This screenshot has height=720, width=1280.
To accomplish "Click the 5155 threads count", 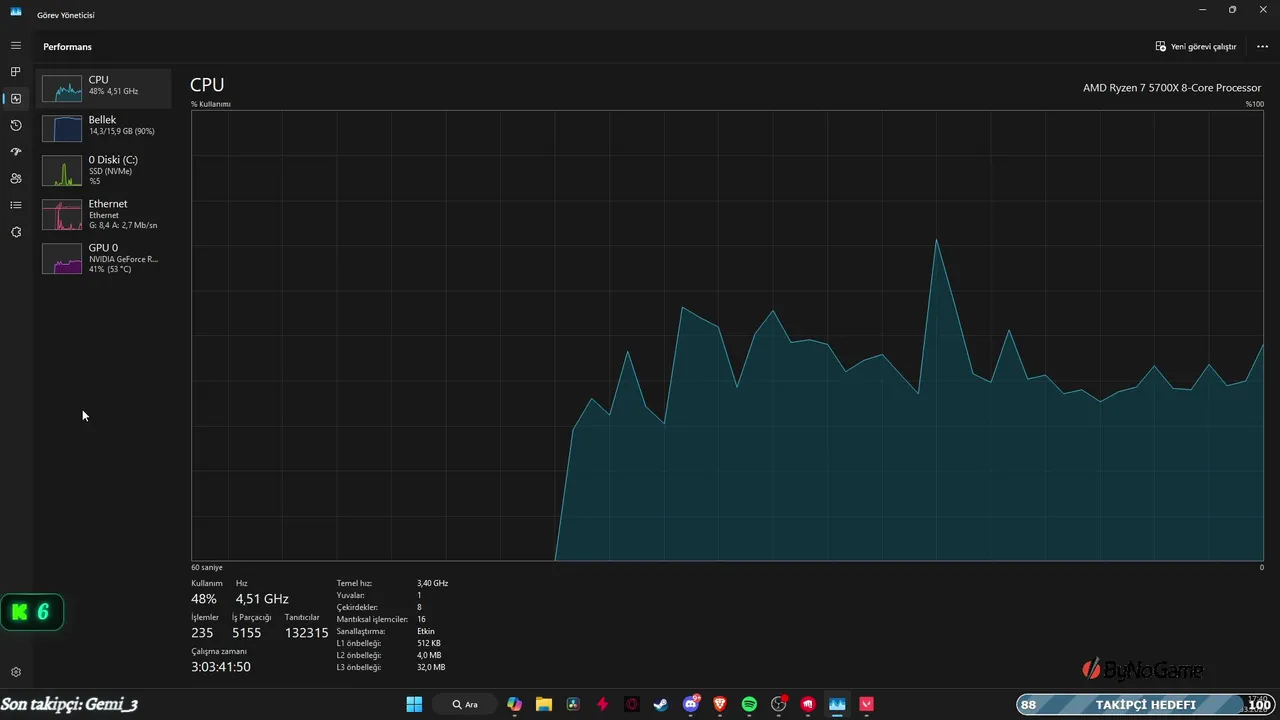I will (246, 633).
